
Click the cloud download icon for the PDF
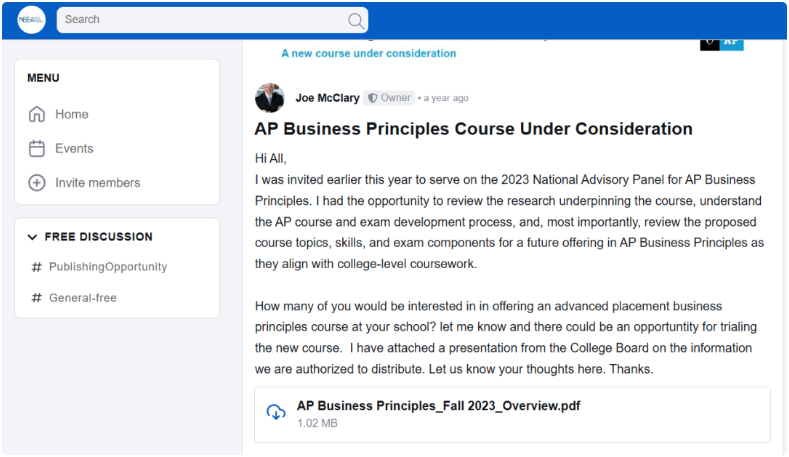[x=276, y=412]
